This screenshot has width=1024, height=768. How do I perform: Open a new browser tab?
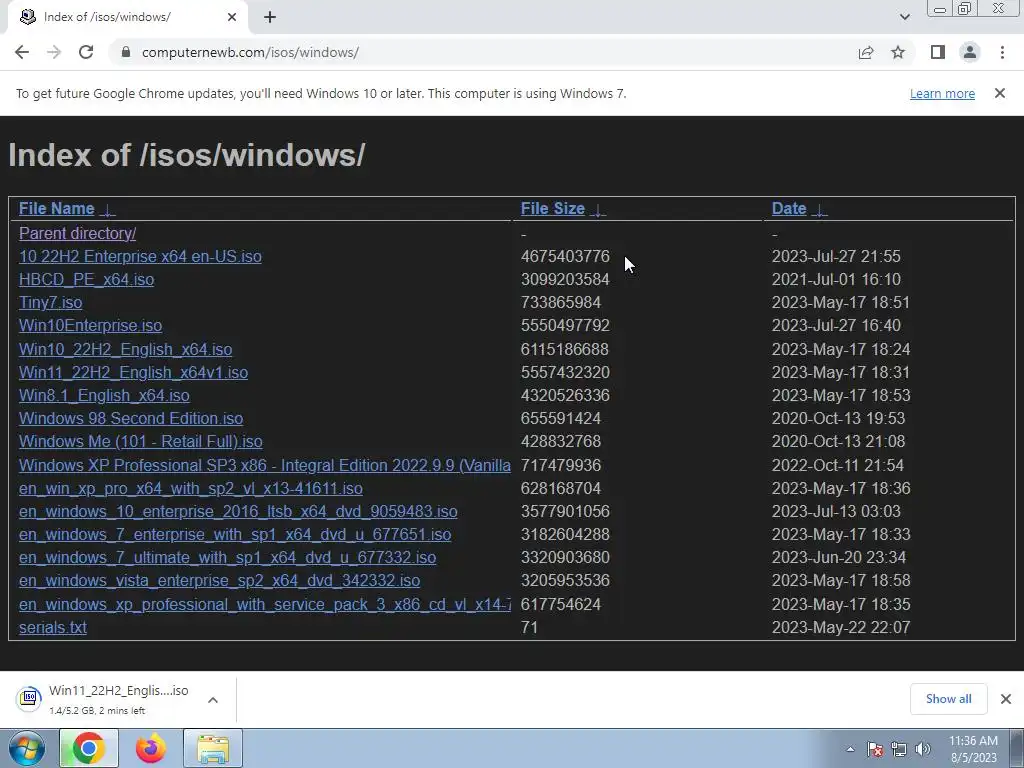pos(270,18)
